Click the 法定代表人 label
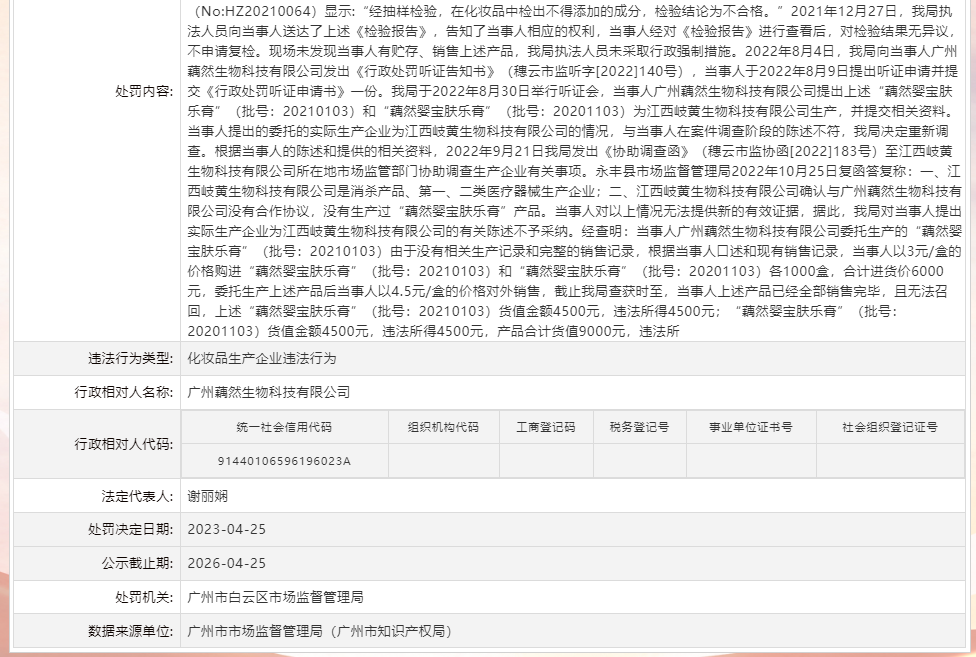This screenshot has height=657, width=976. (x=137, y=496)
